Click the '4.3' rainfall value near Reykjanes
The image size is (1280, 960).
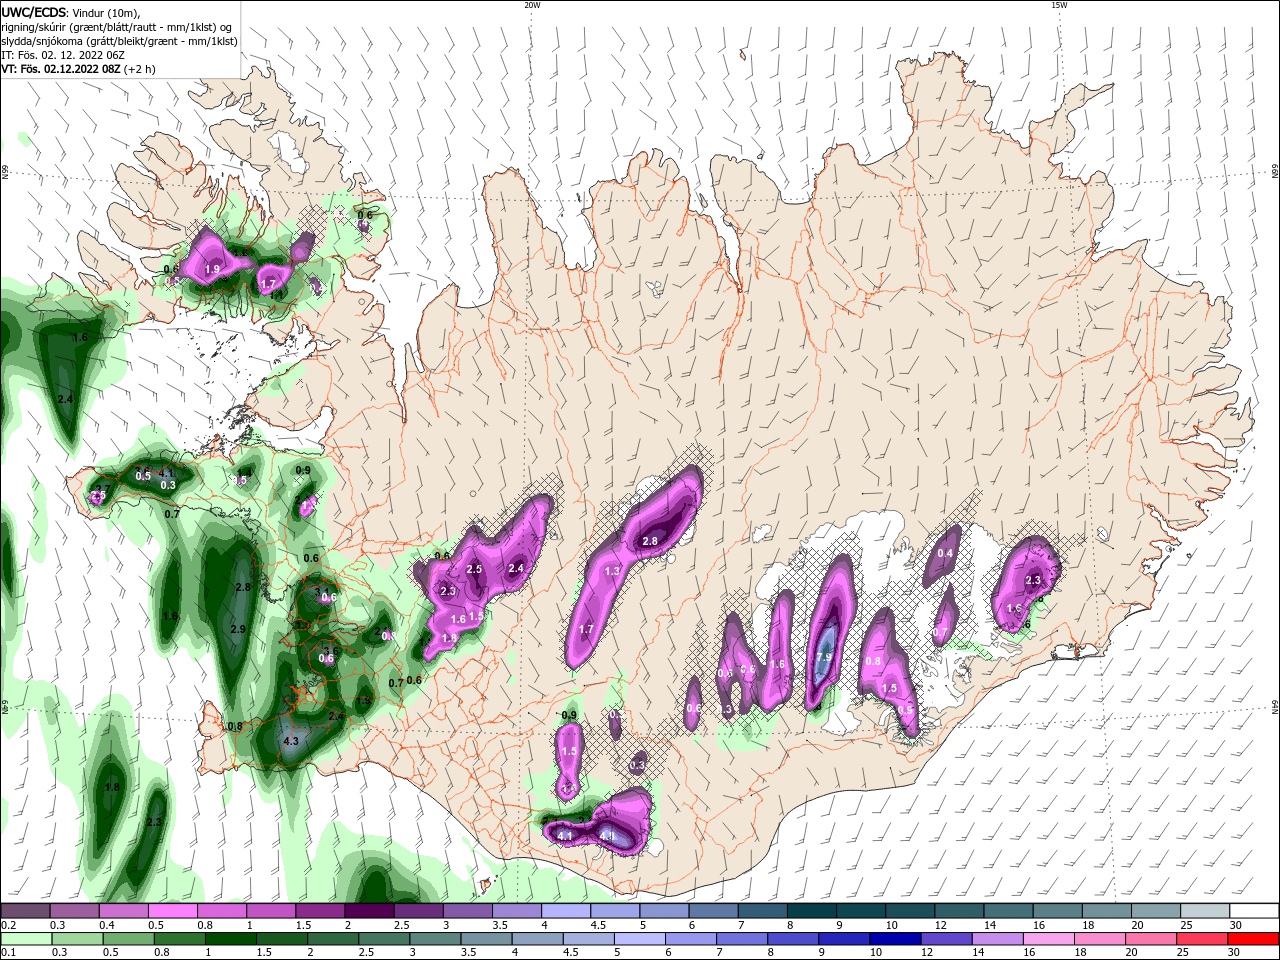coord(291,742)
